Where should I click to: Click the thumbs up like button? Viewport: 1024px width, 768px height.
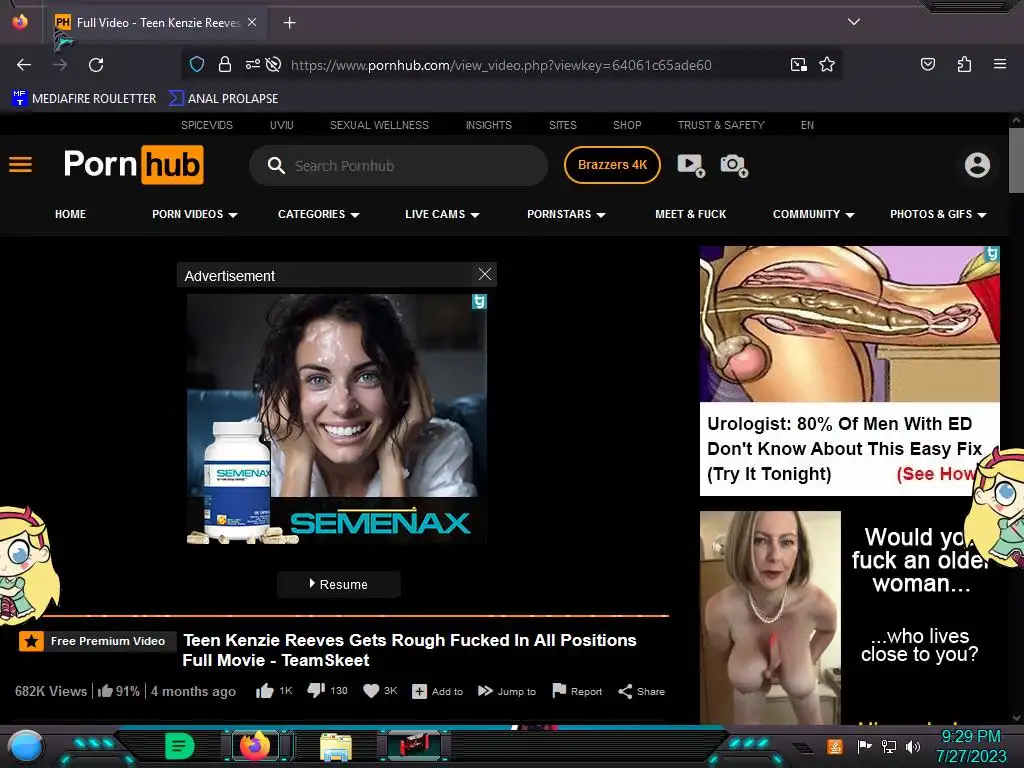(264, 691)
